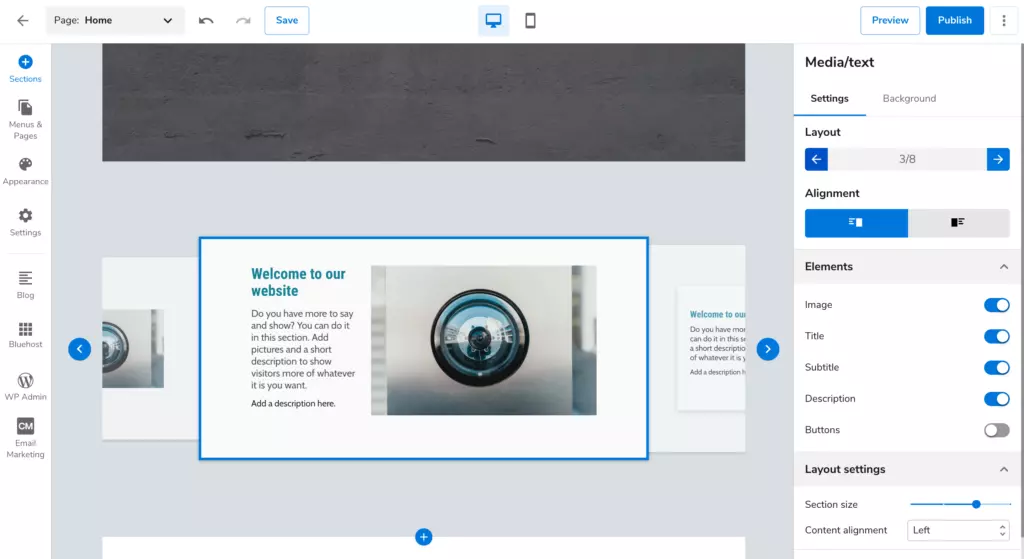Open the Sections panel

[x=25, y=69]
